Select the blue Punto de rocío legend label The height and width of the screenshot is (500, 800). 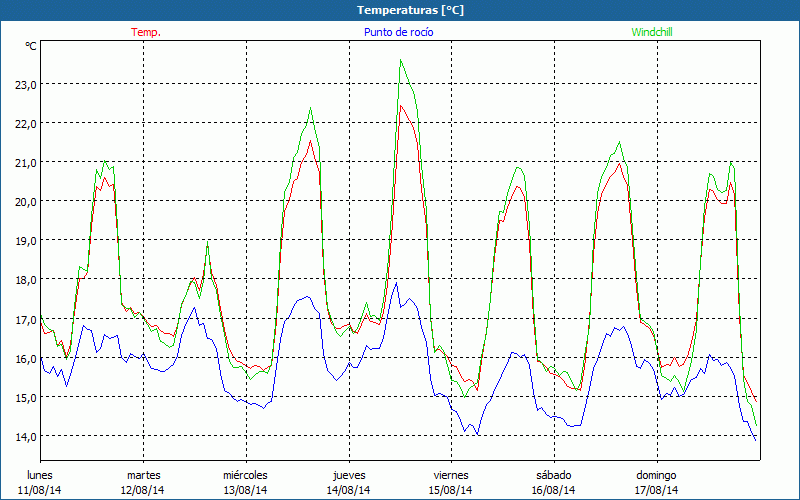tap(398, 32)
